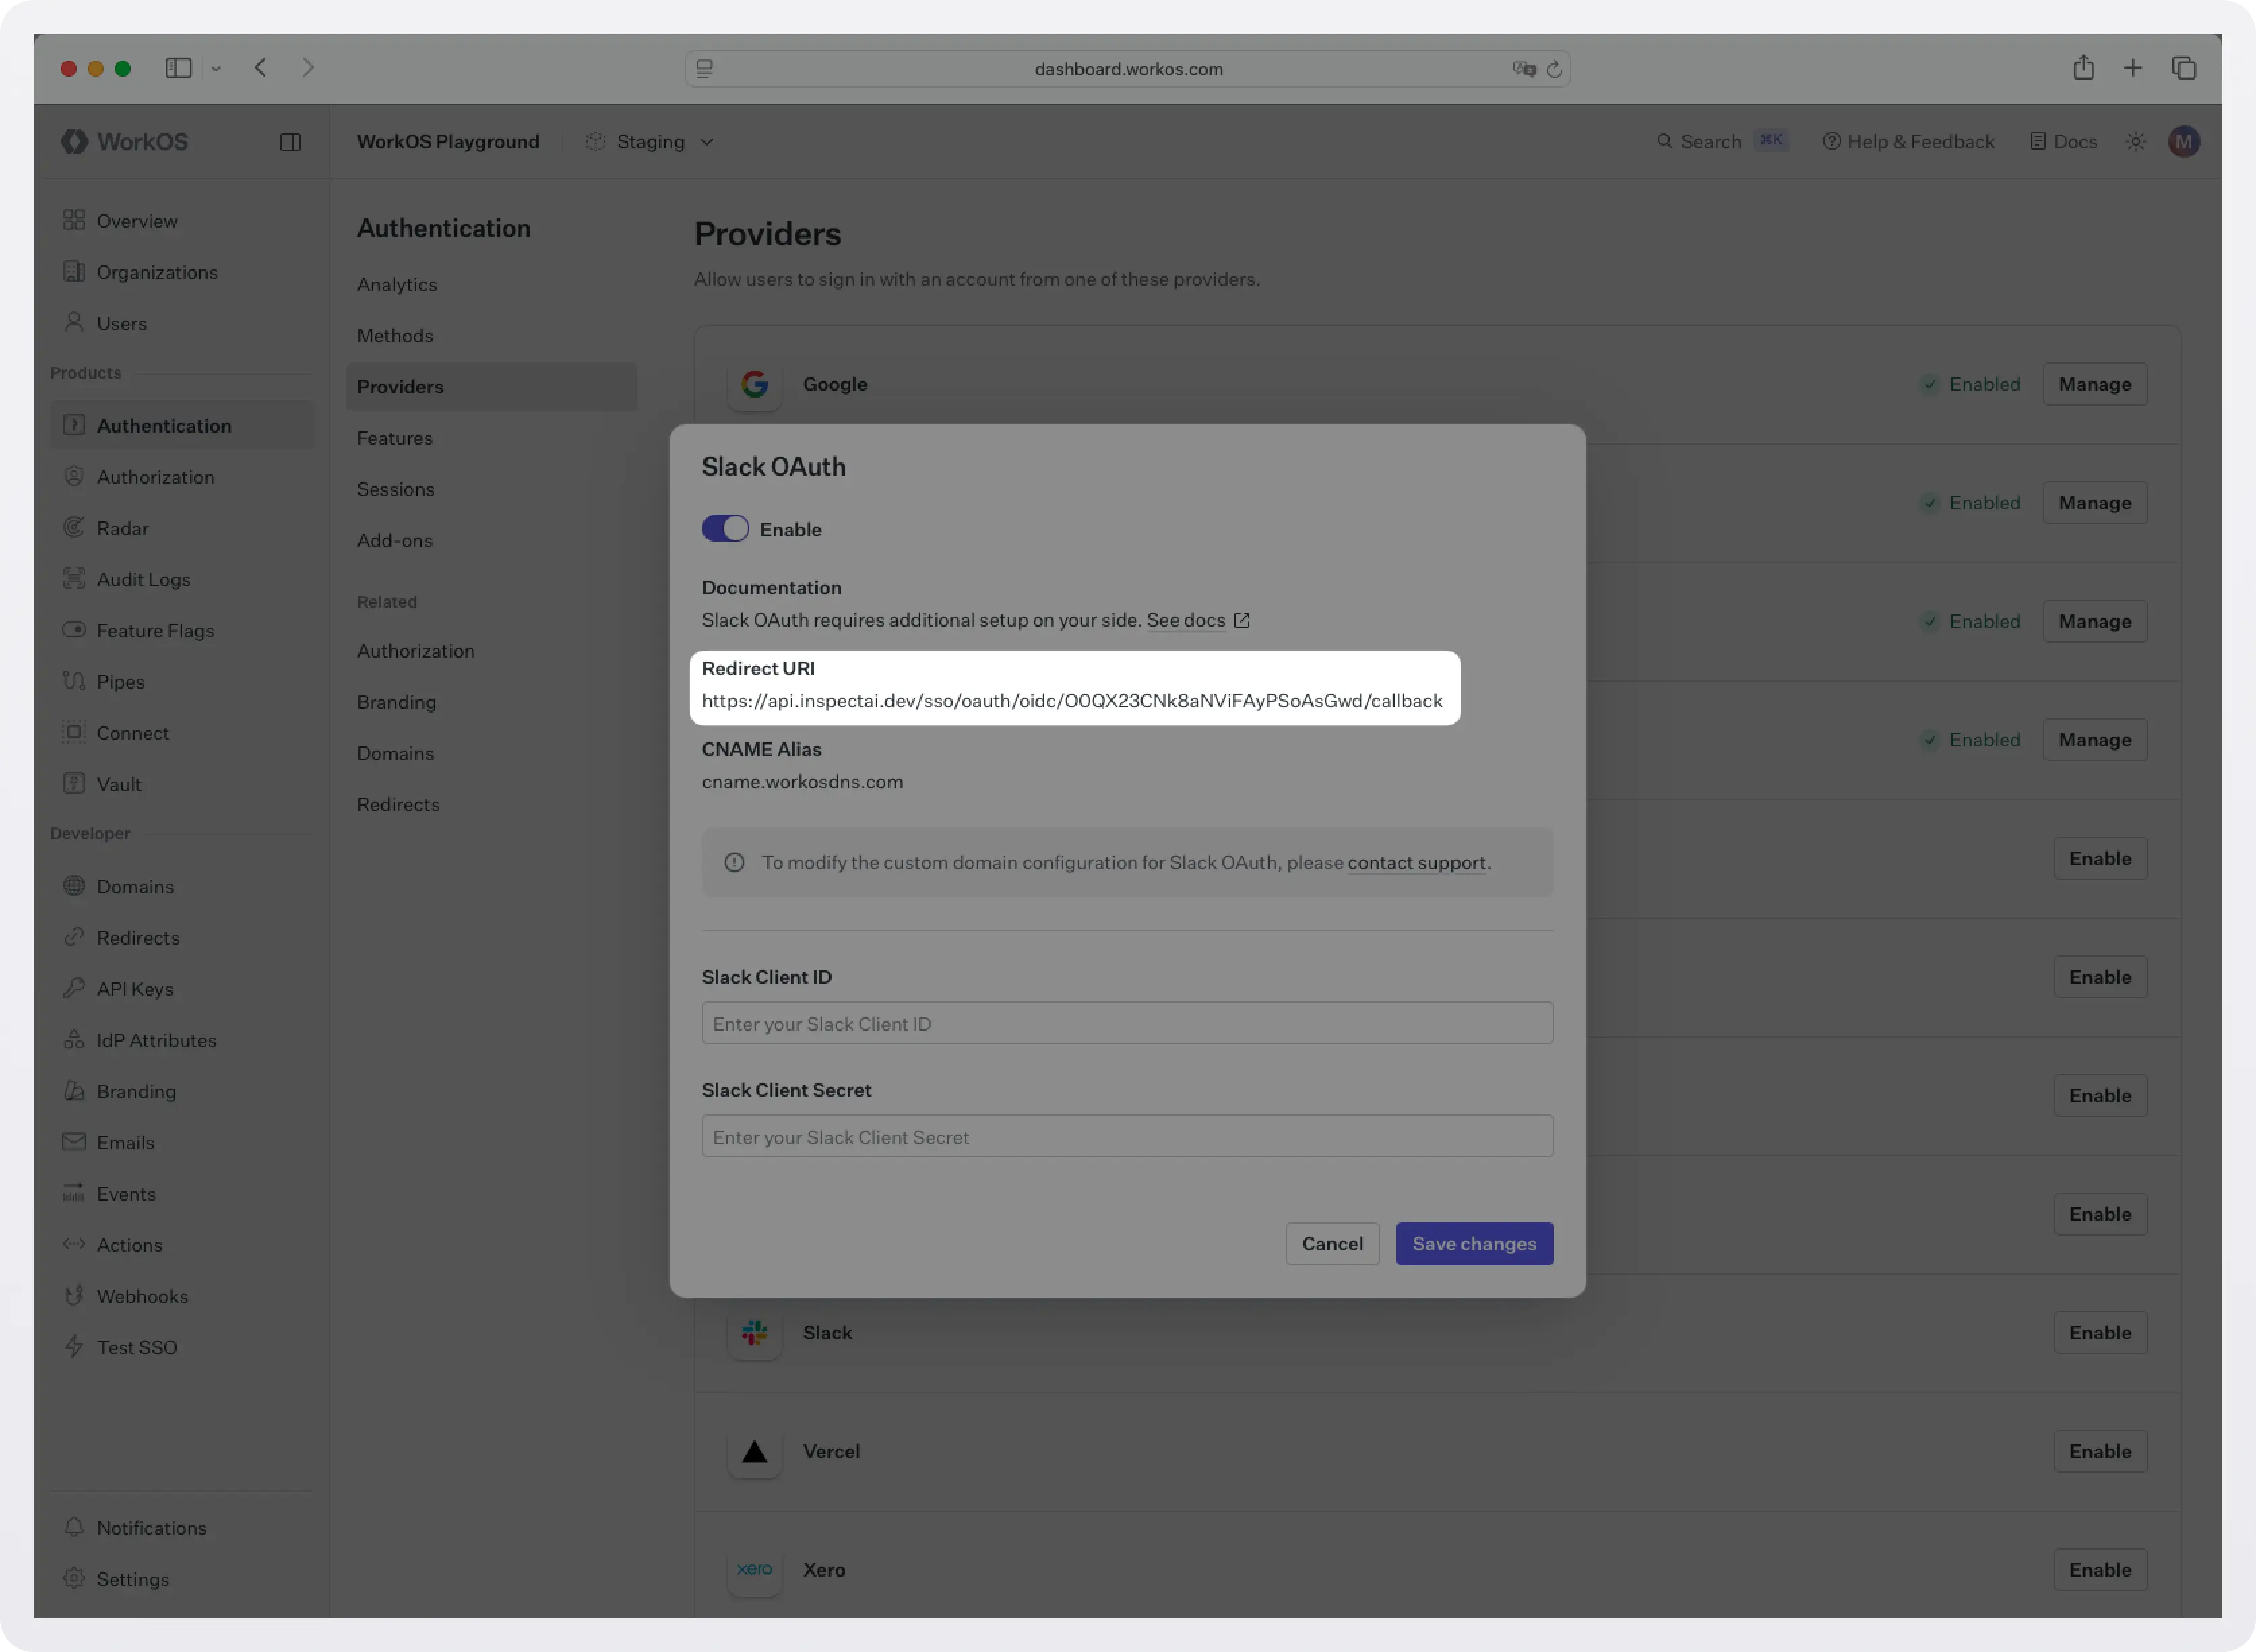Viewport: 2256px width, 1652px height.
Task: Open the Slack OAuth See docs link
Action: coord(1186,620)
